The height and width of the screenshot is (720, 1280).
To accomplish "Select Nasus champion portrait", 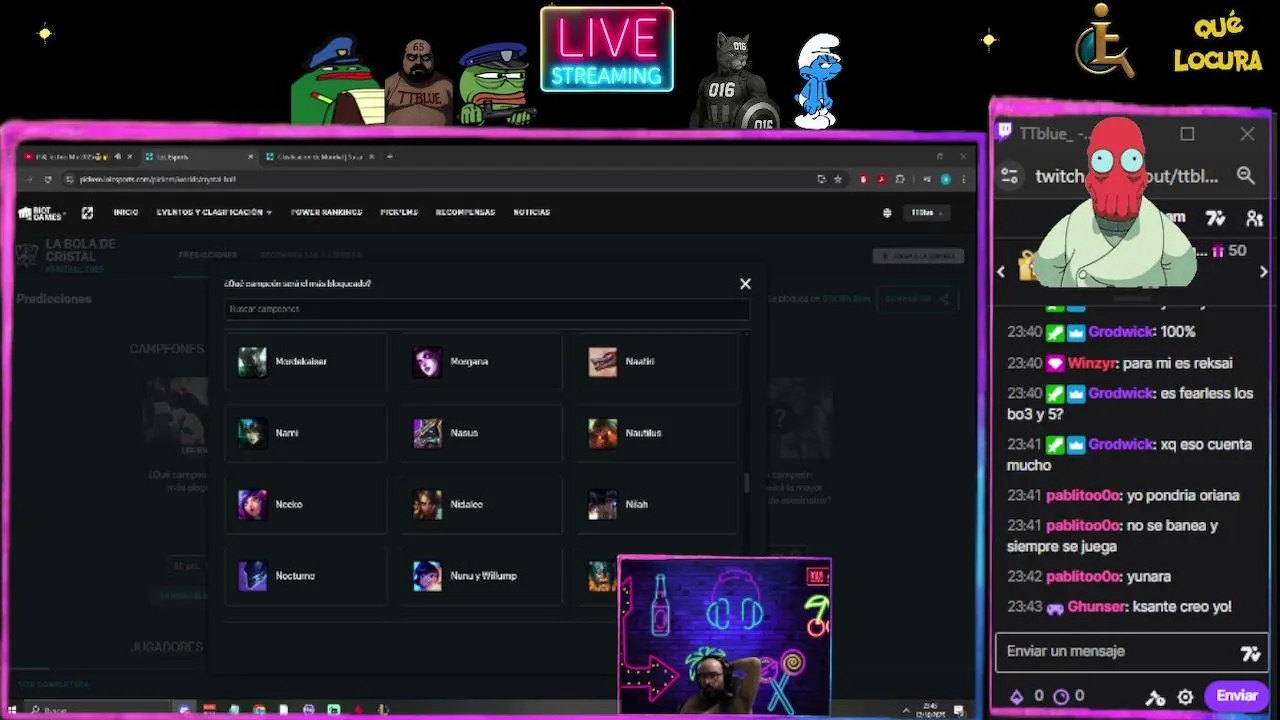I will (427, 433).
